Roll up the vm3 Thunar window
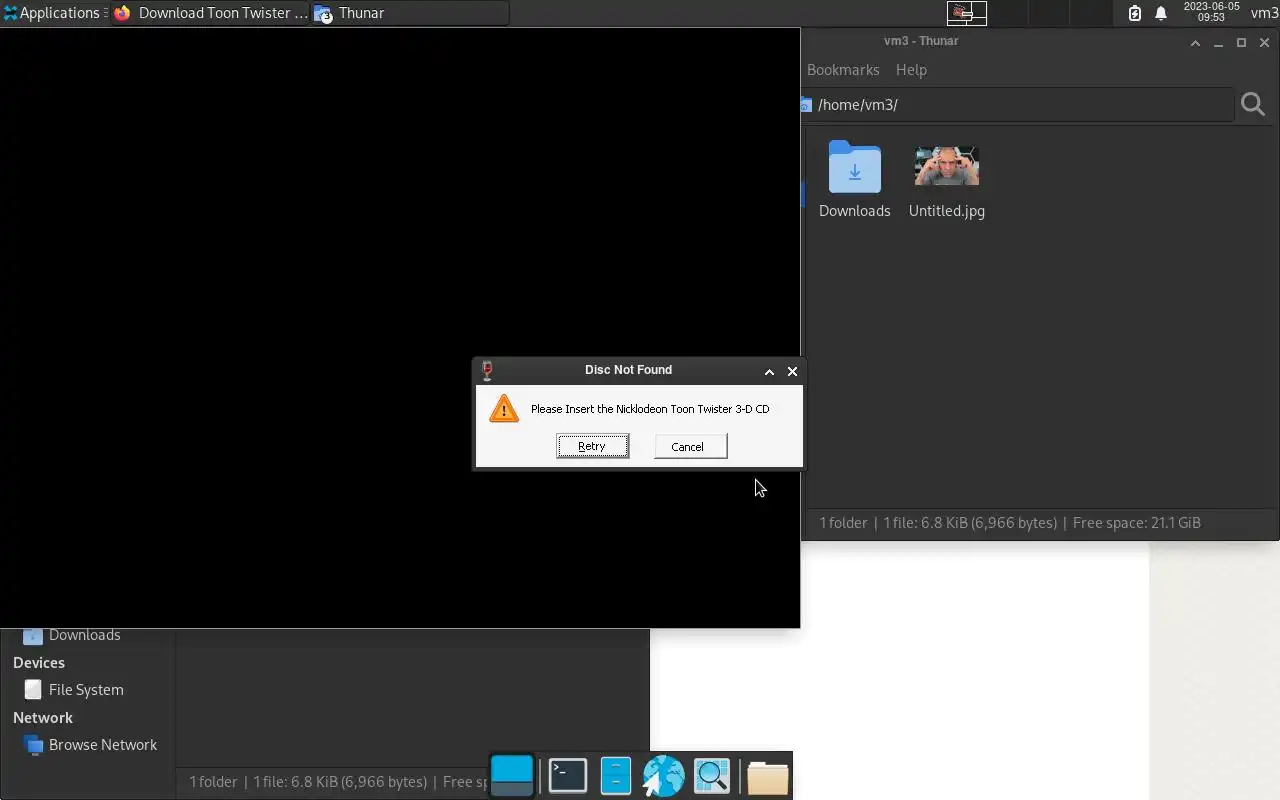The image size is (1280, 800). [1195, 42]
